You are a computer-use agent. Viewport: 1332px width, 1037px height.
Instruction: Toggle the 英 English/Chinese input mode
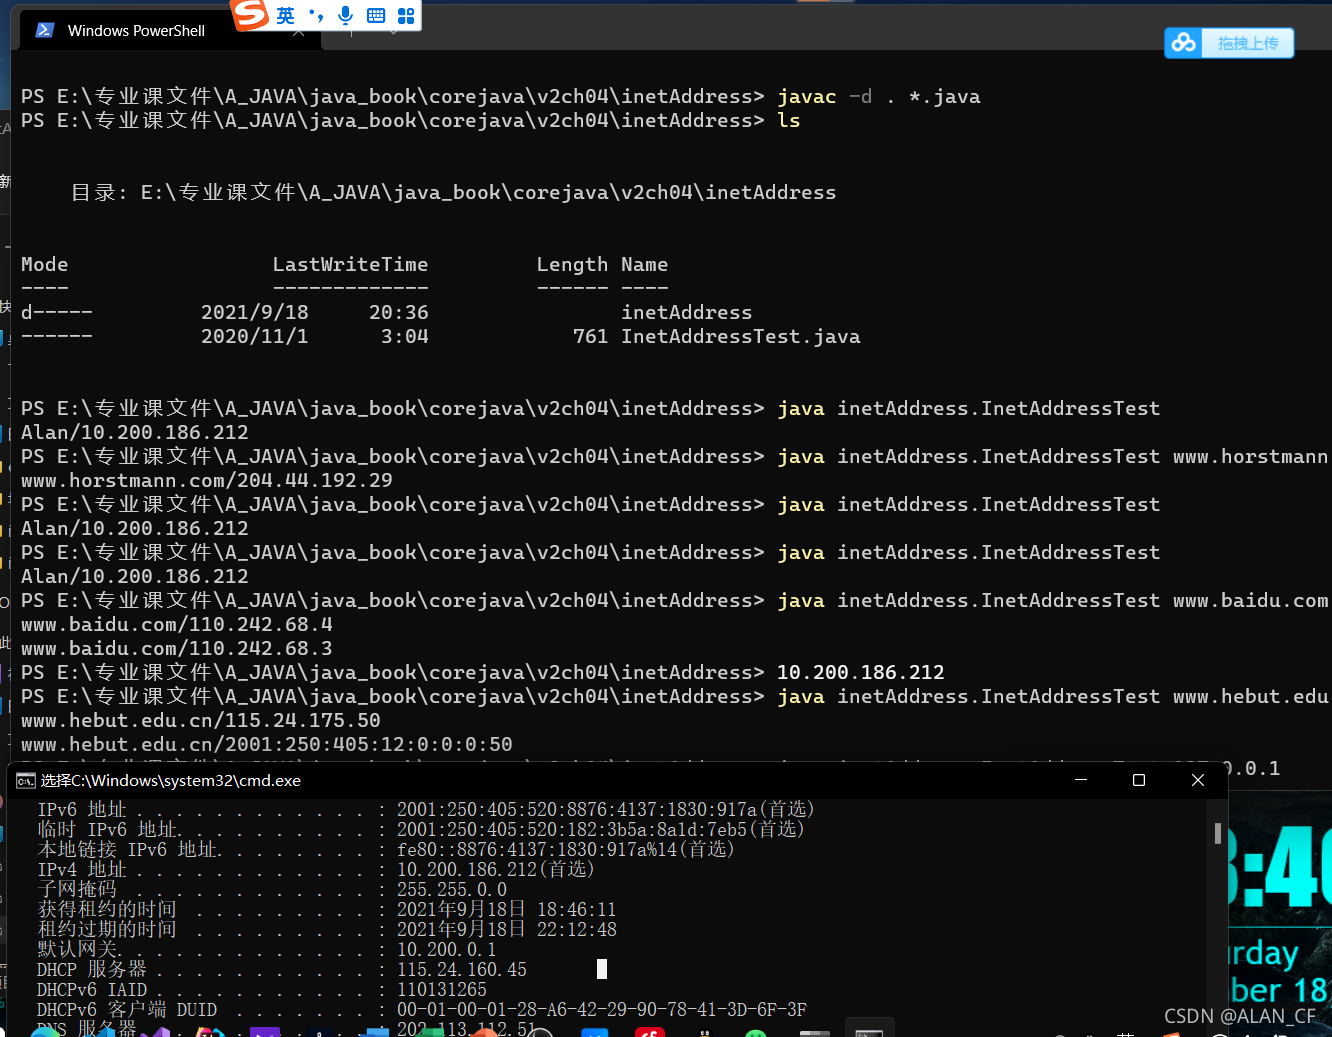[286, 15]
